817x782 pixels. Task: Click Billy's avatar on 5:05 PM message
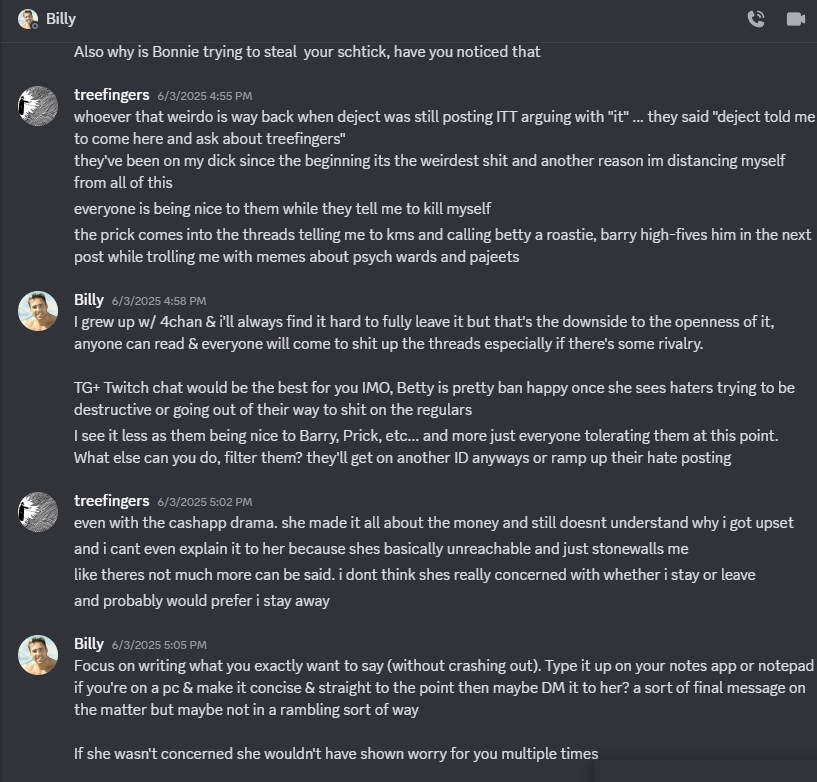(x=38, y=655)
